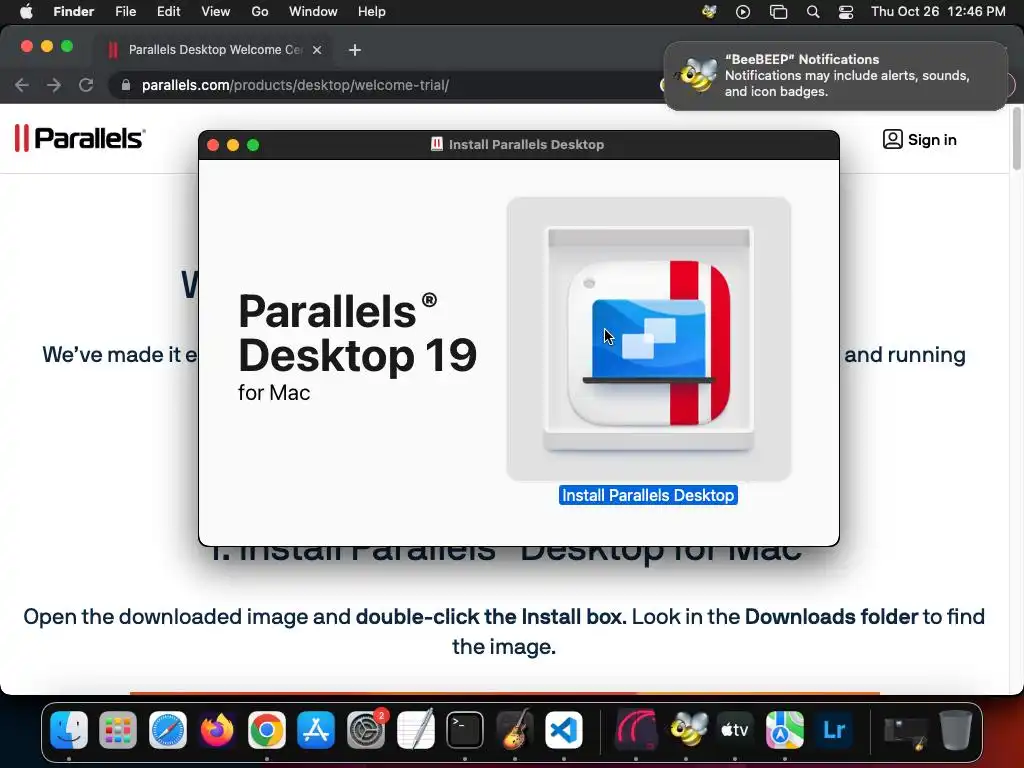Open the Trash in the Dock
Screen dimensions: 1024x768
click(955, 729)
